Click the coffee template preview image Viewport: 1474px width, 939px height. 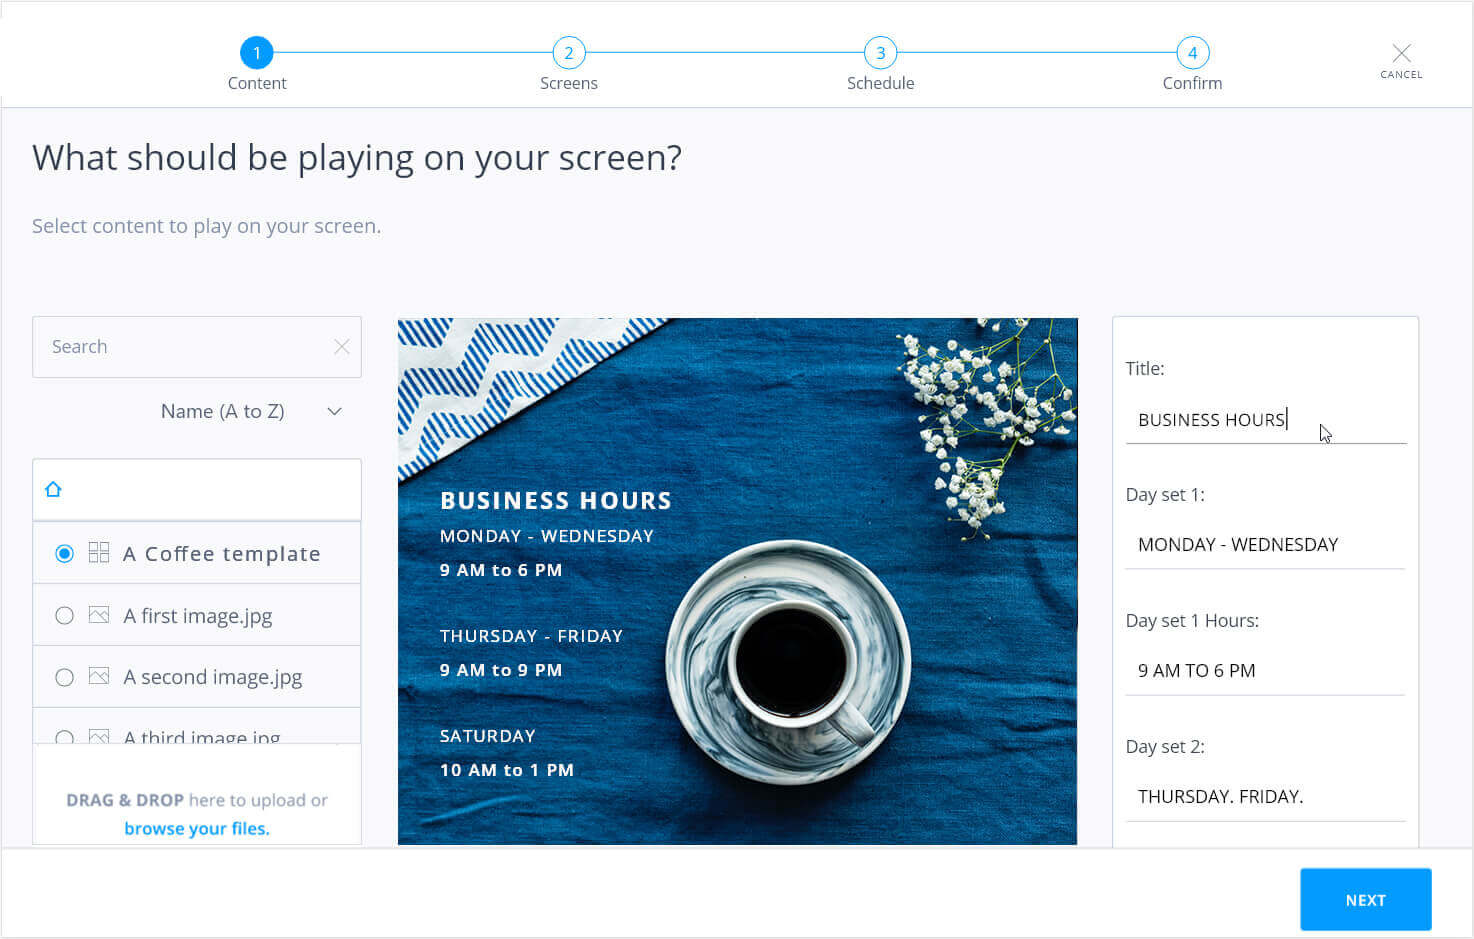[738, 581]
